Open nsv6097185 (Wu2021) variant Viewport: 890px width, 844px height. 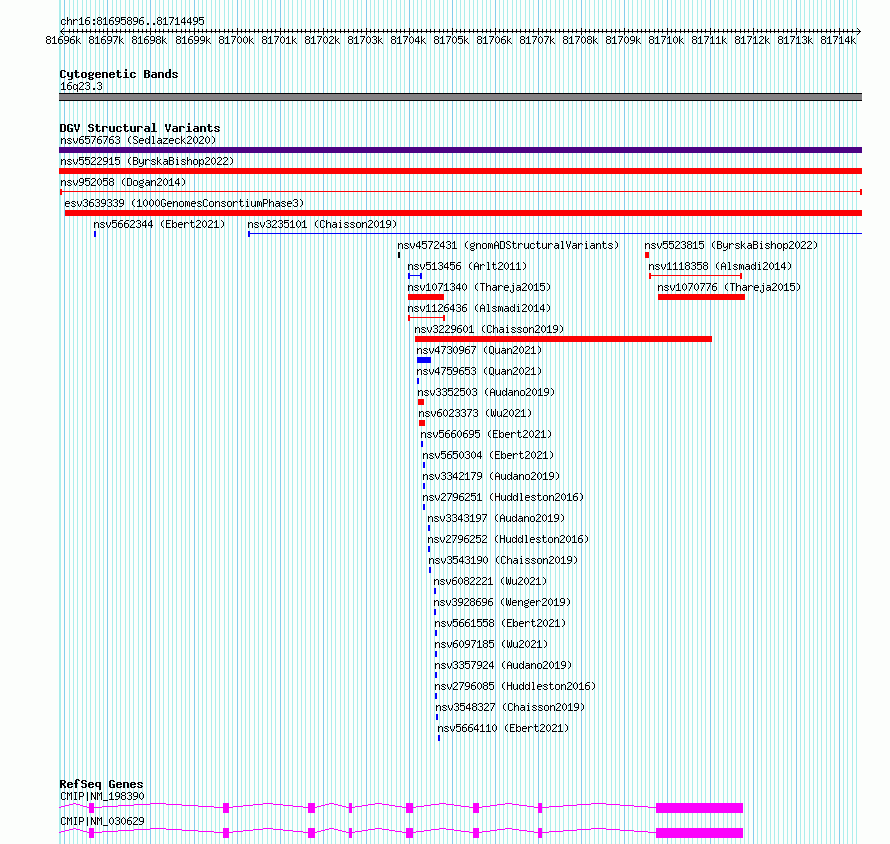pyautogui.click(x=491, y=644)
